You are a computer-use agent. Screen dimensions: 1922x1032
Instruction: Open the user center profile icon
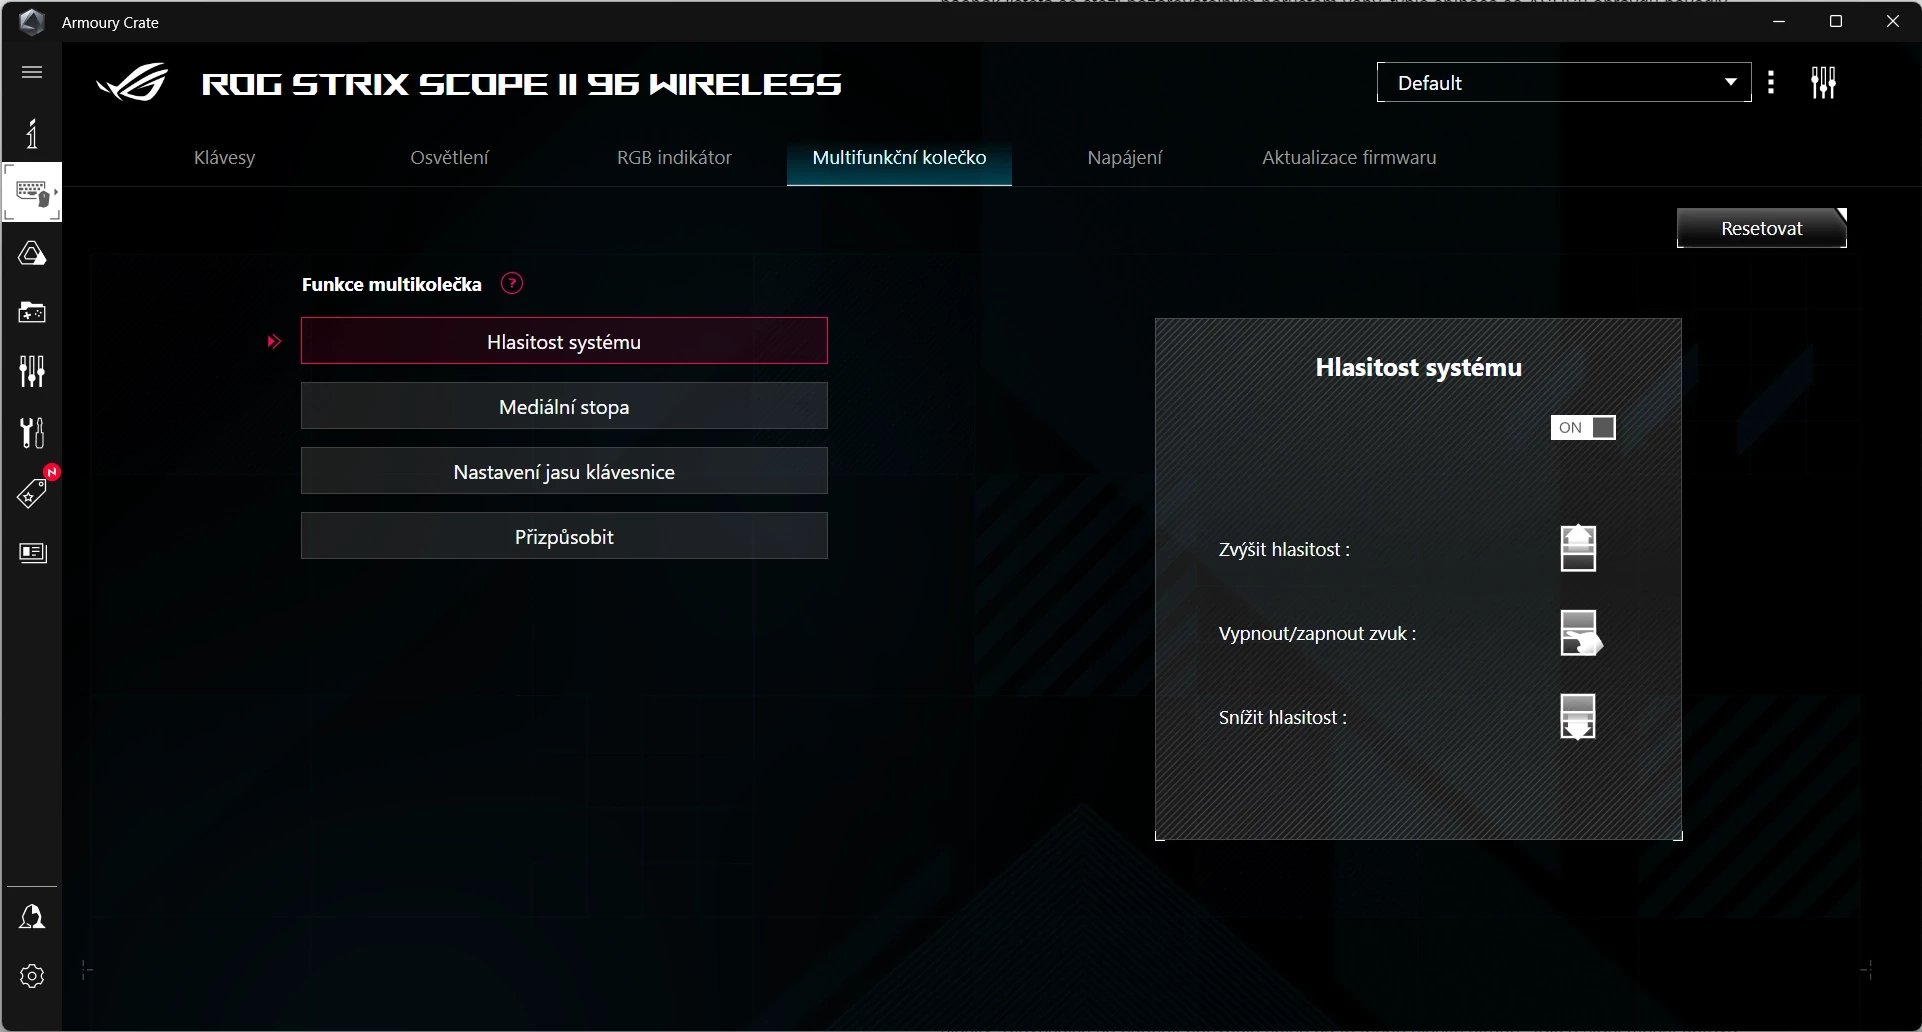[32, 917]
